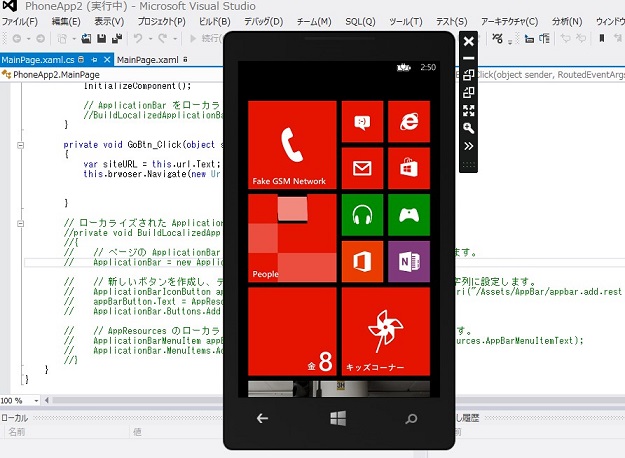Open the テスト(S) menu

pos(452,22)
